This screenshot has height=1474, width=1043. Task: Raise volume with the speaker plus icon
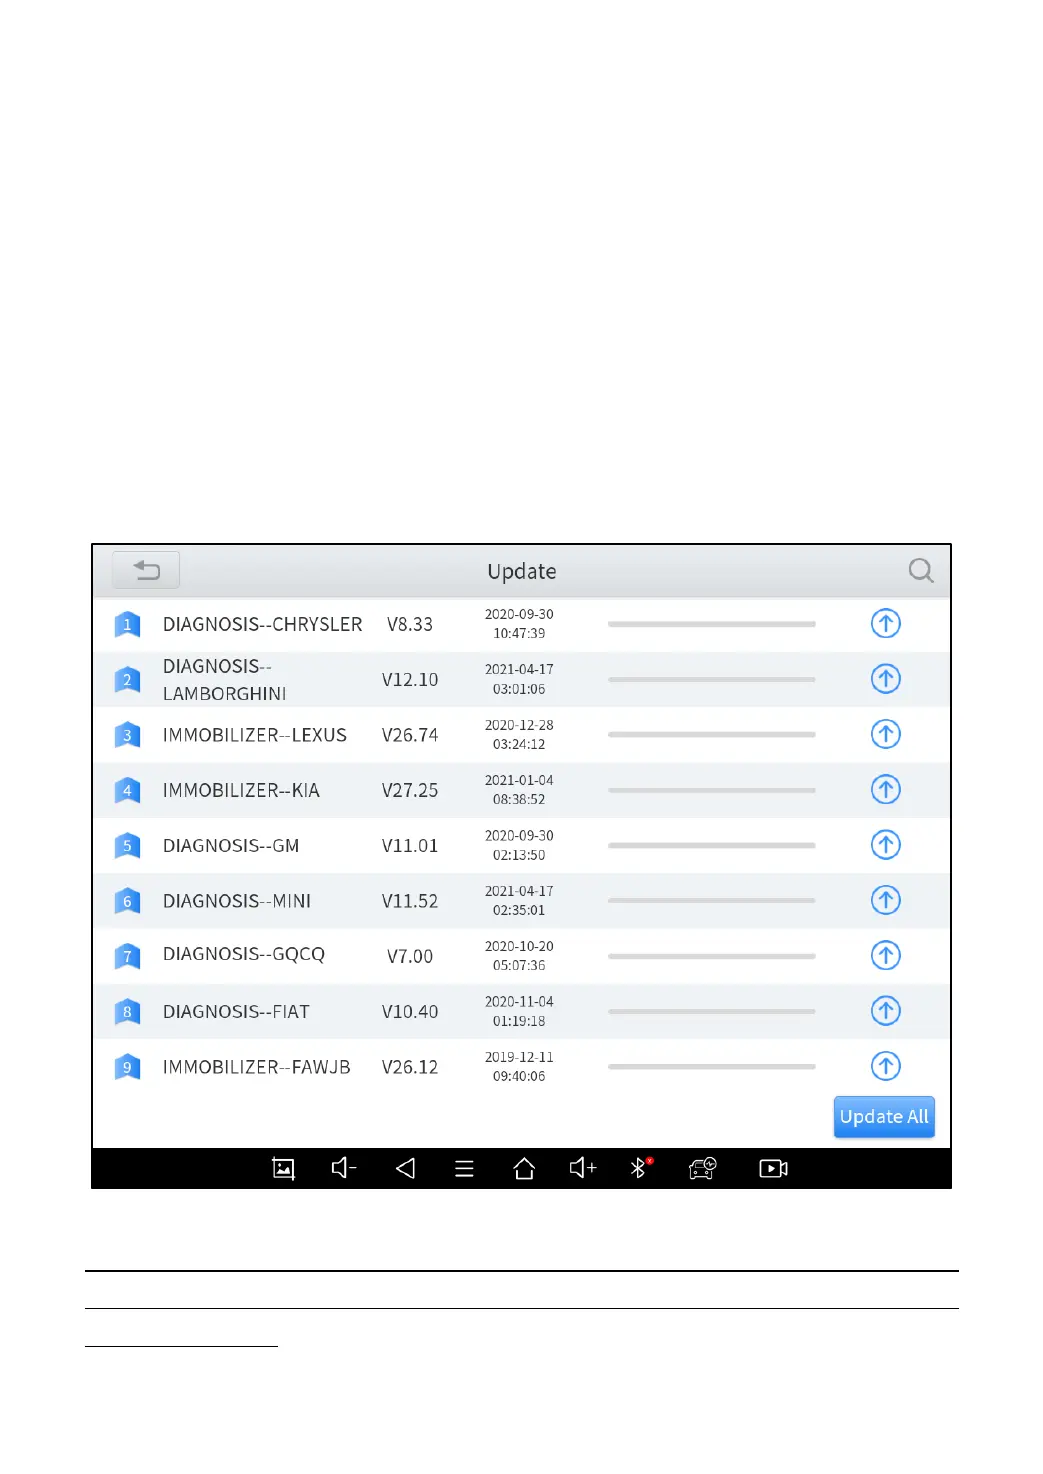tap(583, 1168)
